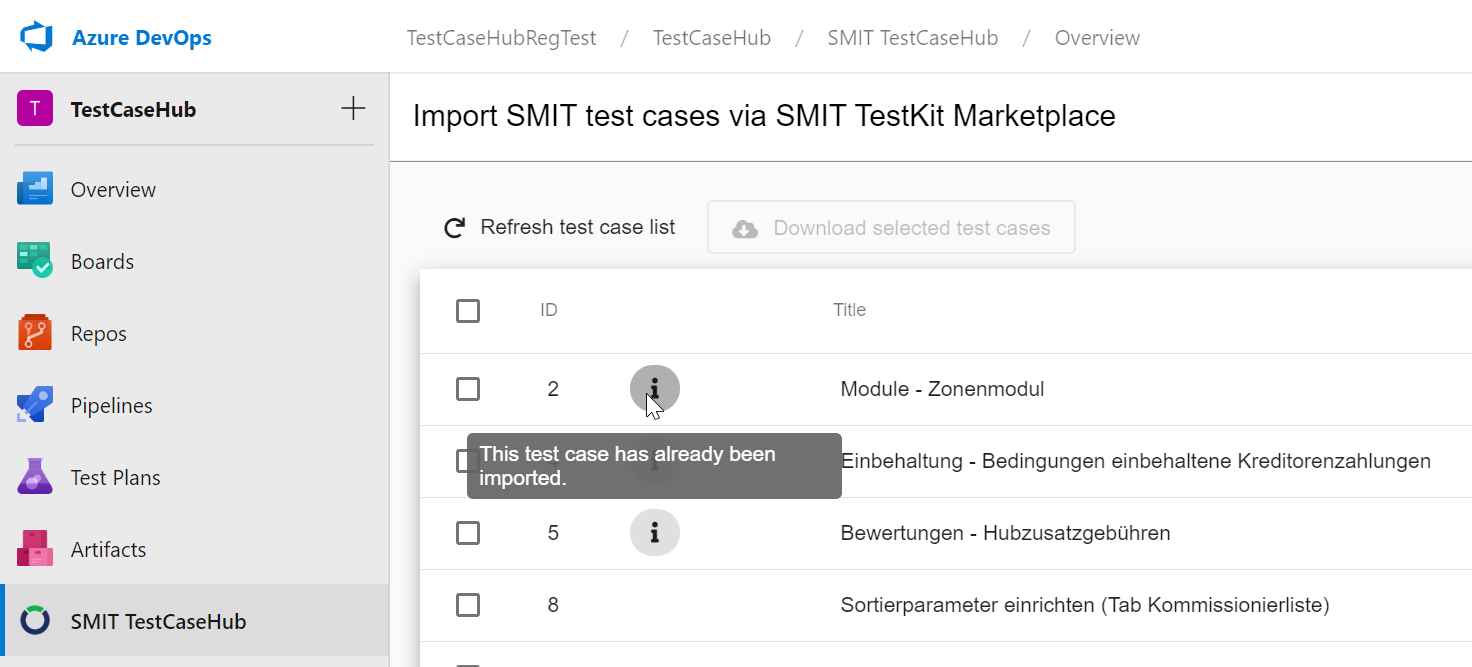Click the Azure DevOps logo icon
This screenshot has width=1472, height=667.
[x=36, y=38]
